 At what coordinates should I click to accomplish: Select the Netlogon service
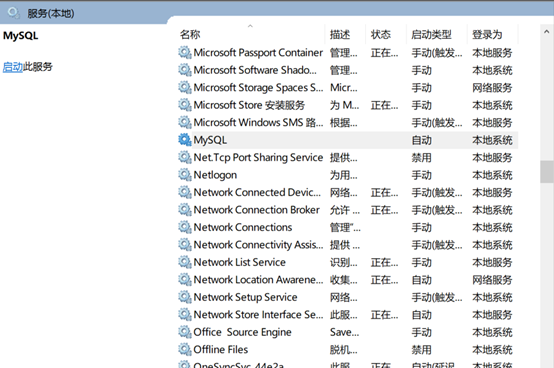coord(215,175)
